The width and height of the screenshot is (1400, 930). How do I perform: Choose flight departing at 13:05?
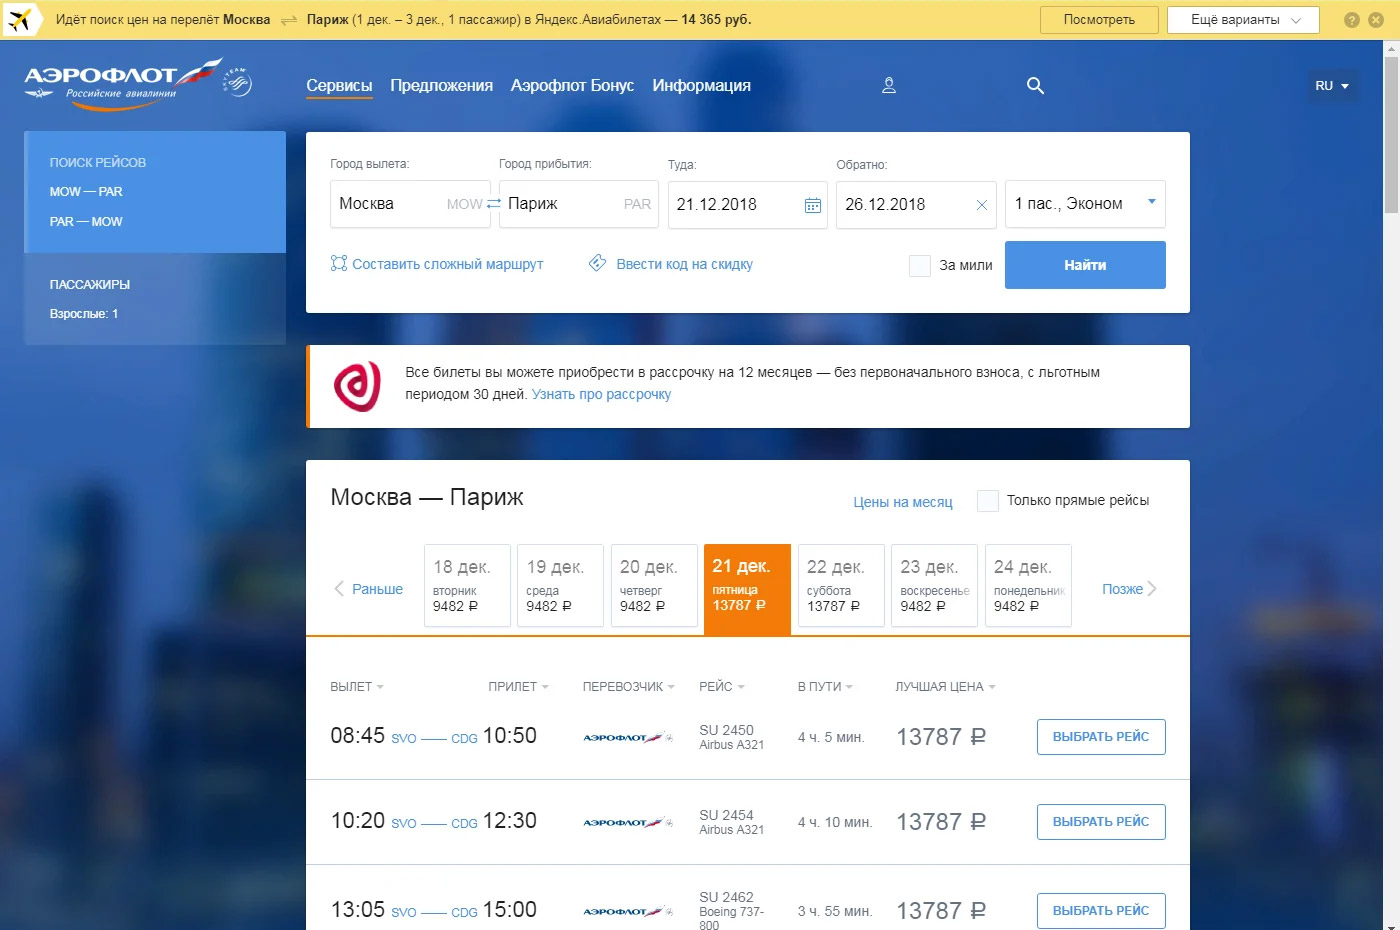1101,911
